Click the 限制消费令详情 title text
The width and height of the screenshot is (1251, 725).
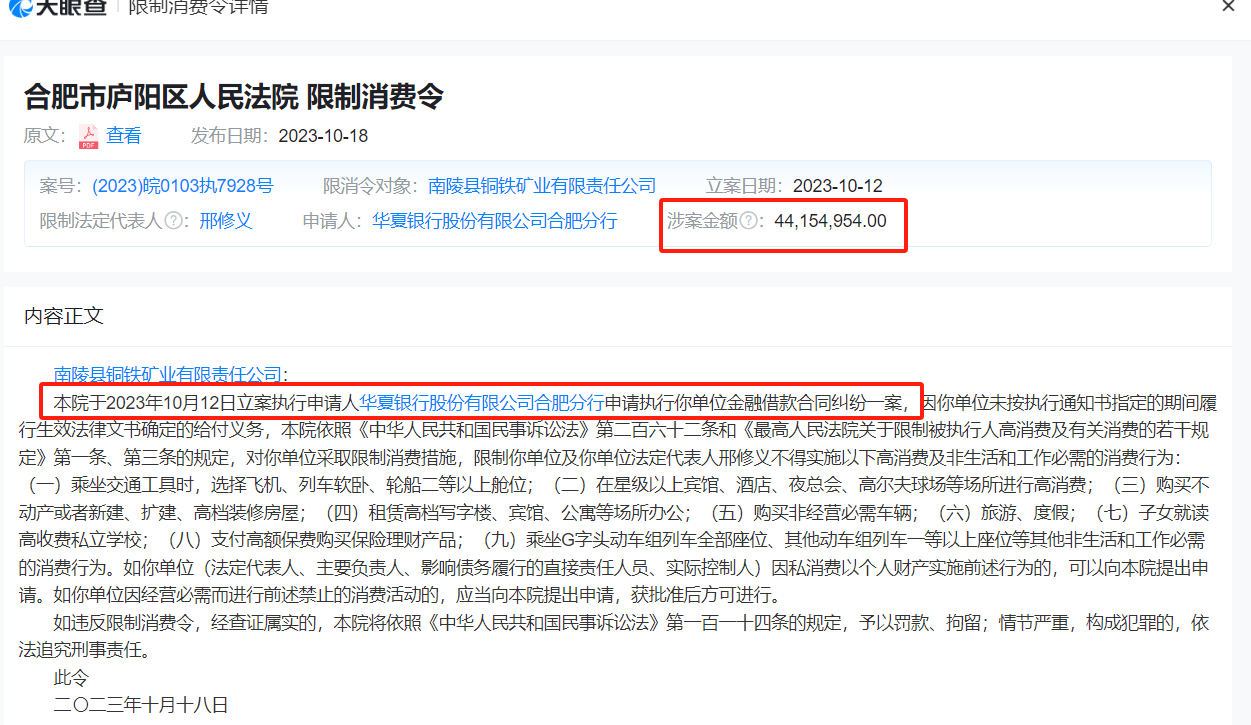[x=198, y=7]
